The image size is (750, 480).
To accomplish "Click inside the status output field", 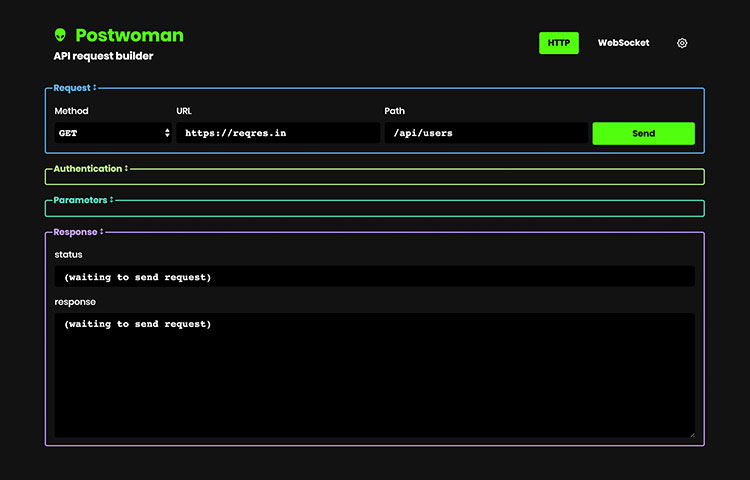I will point(374,276).
